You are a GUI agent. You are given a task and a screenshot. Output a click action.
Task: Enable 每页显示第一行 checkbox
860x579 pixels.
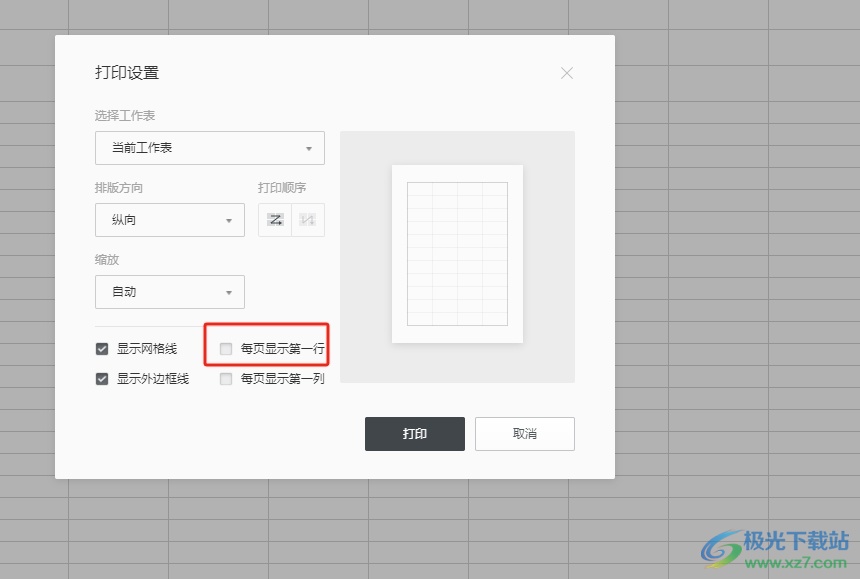pos(225,349)
